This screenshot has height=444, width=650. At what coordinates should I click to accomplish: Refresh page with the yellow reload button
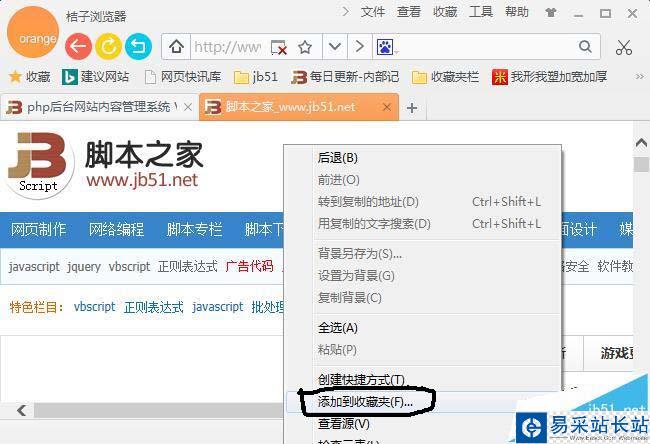point(108,46)
